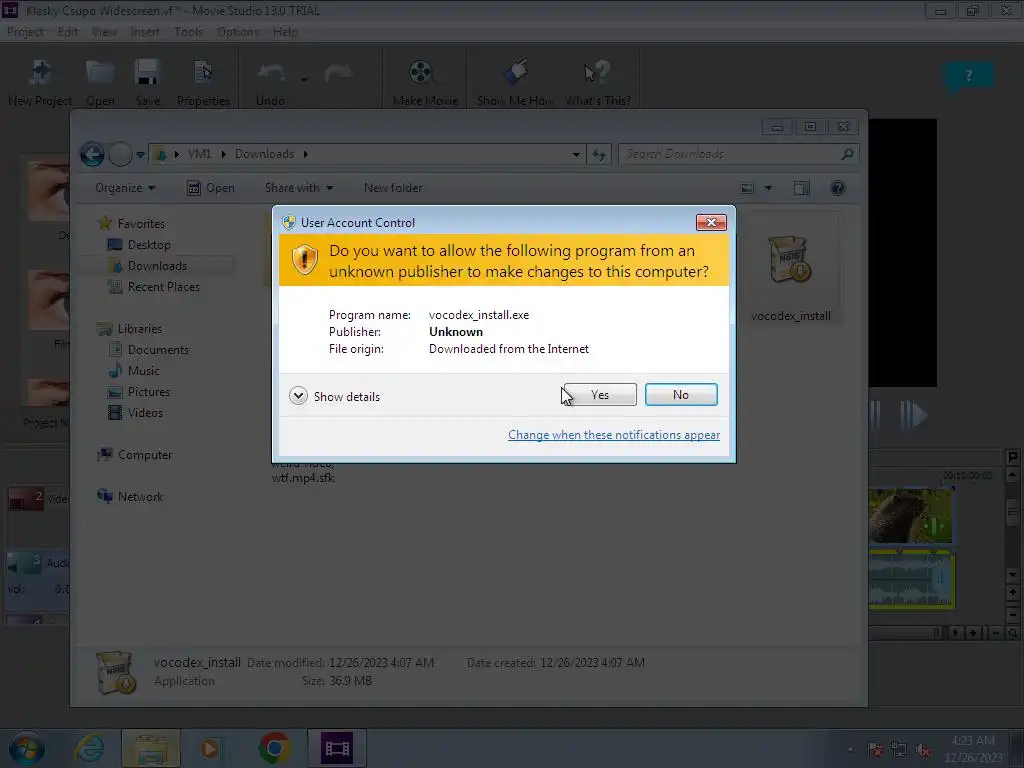Open the Share with dropdown
The image size is (1024, 768).
[299, 188]
